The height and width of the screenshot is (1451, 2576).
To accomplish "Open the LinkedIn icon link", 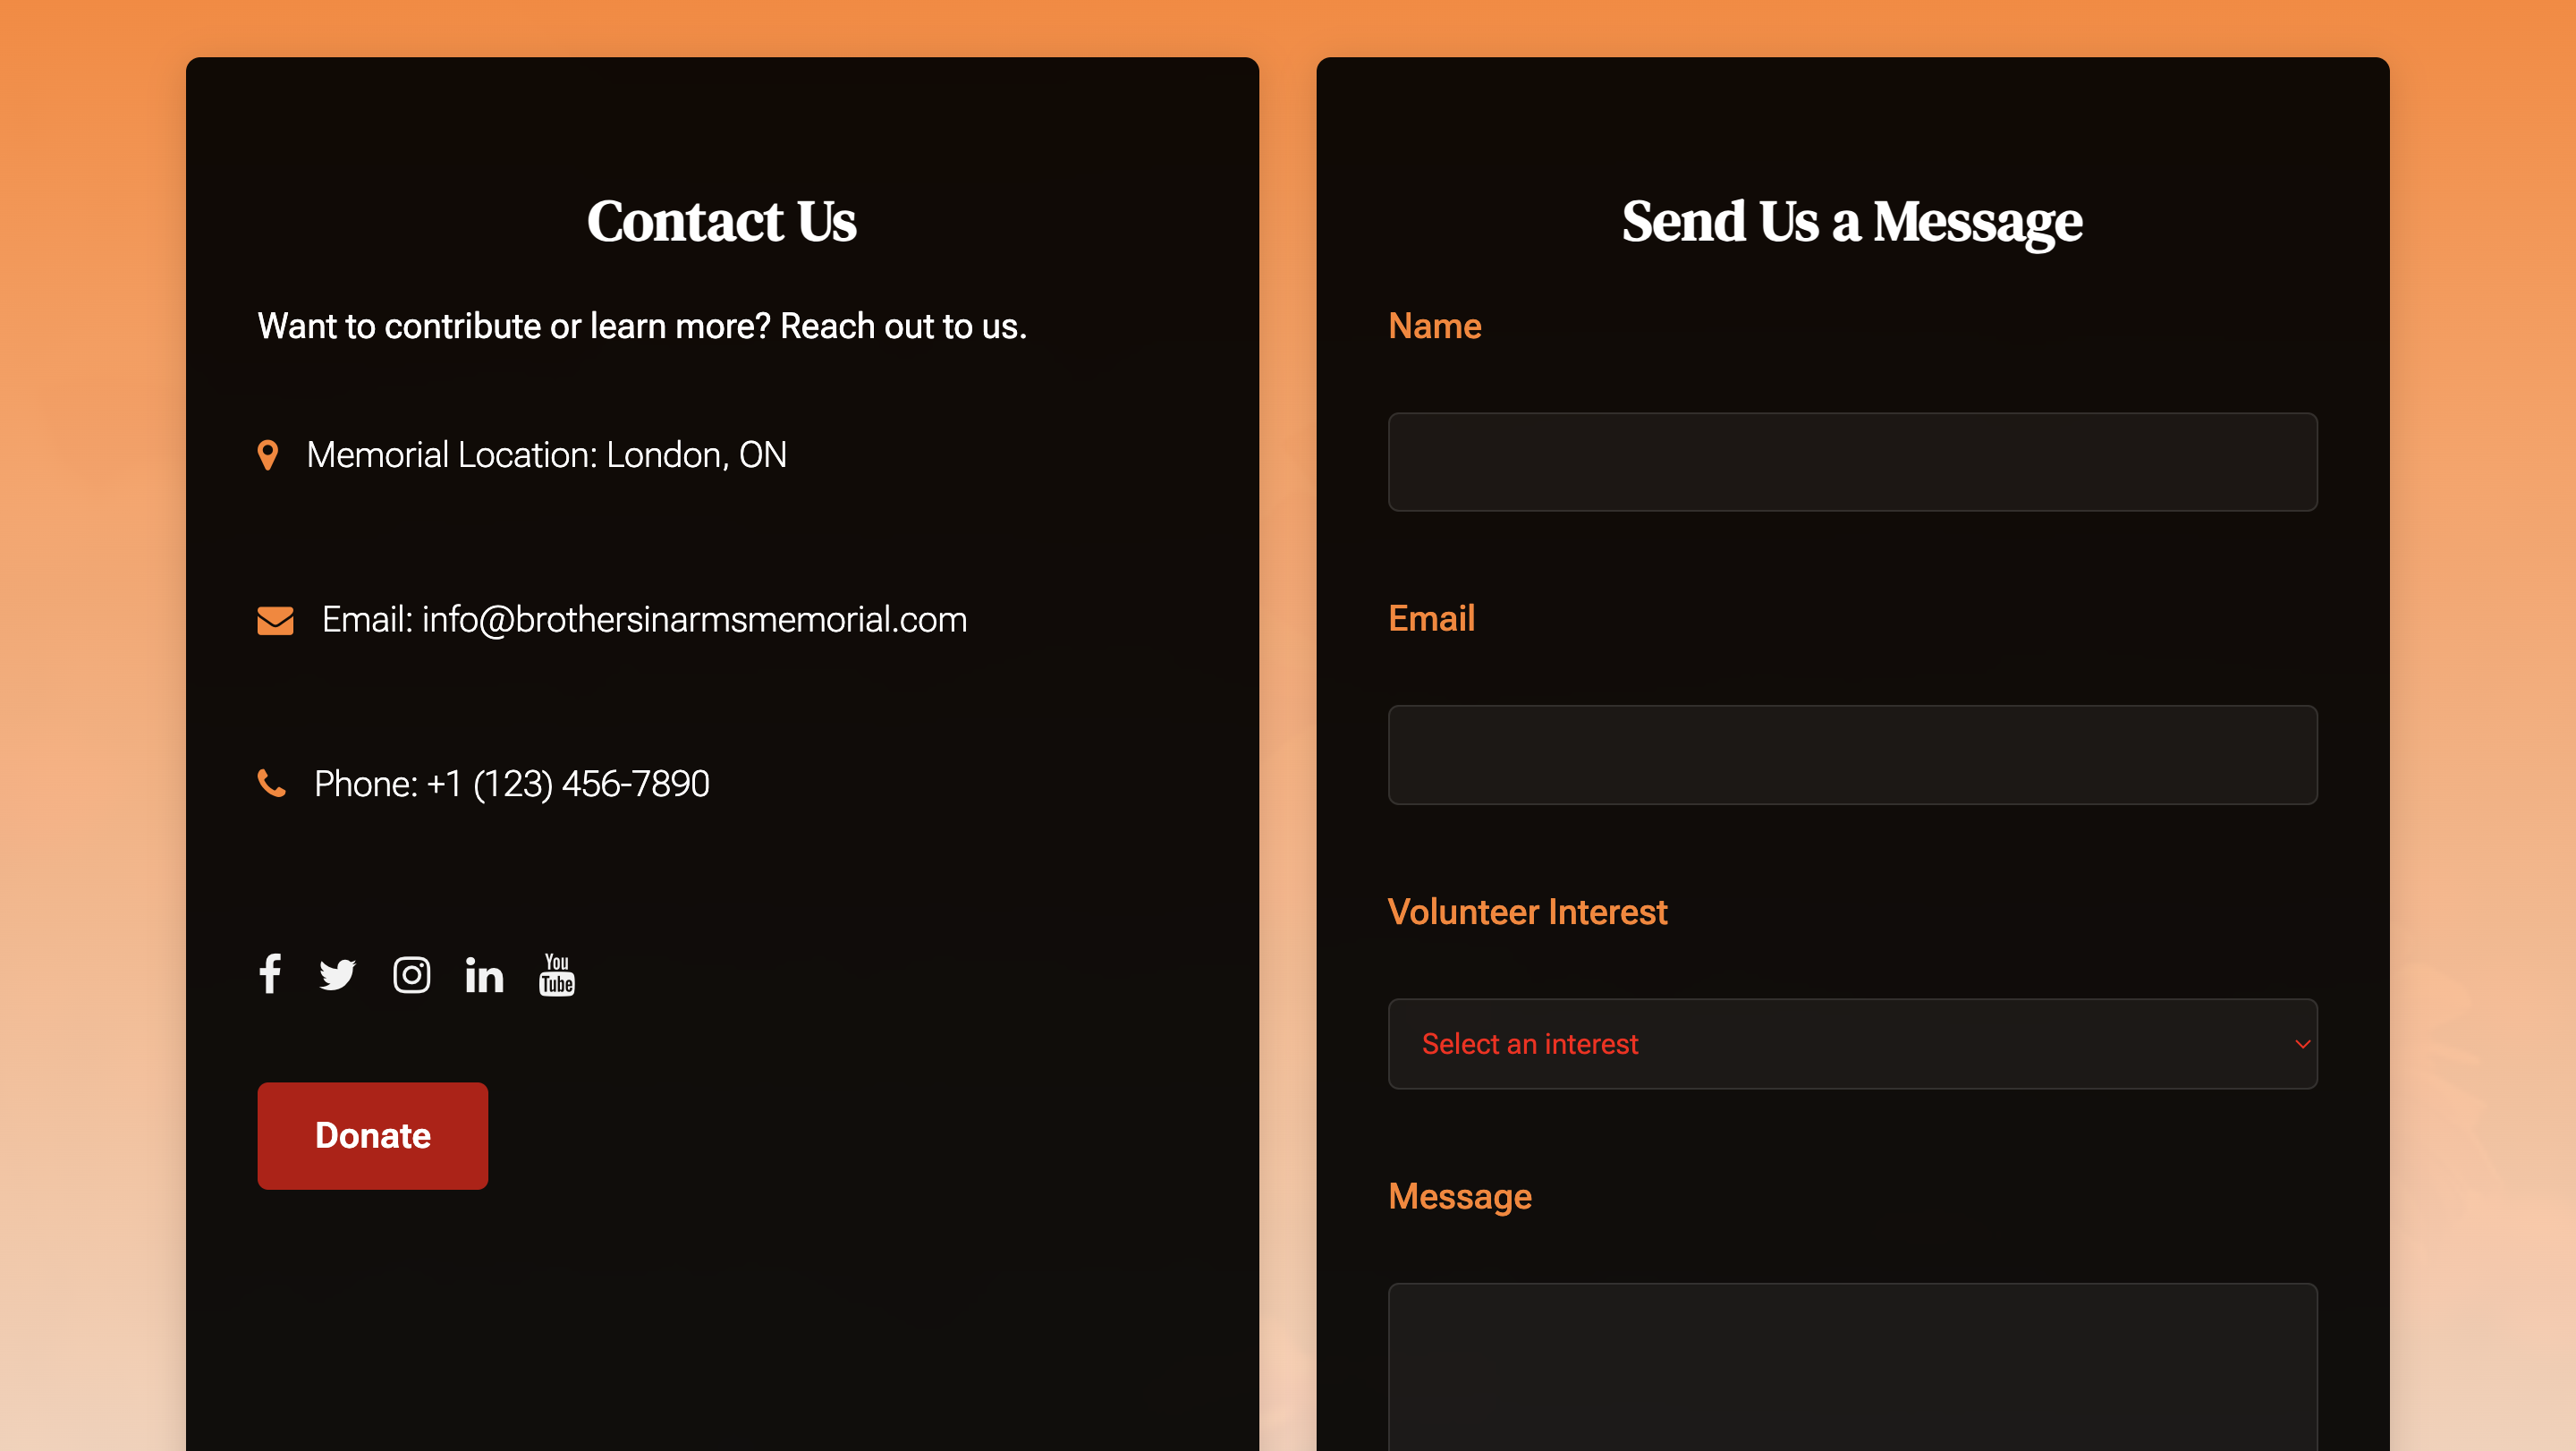I will 484,974.
